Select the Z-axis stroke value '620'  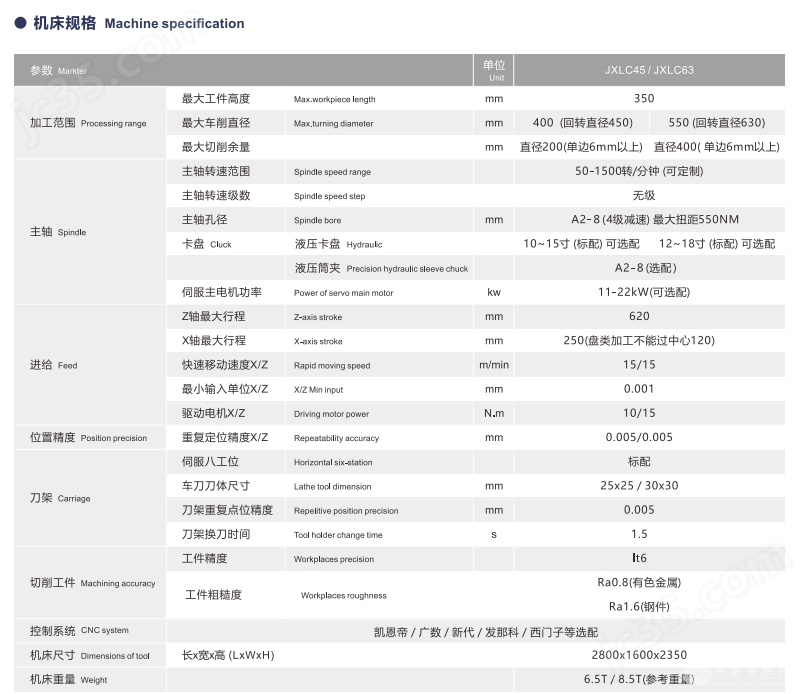639,316
